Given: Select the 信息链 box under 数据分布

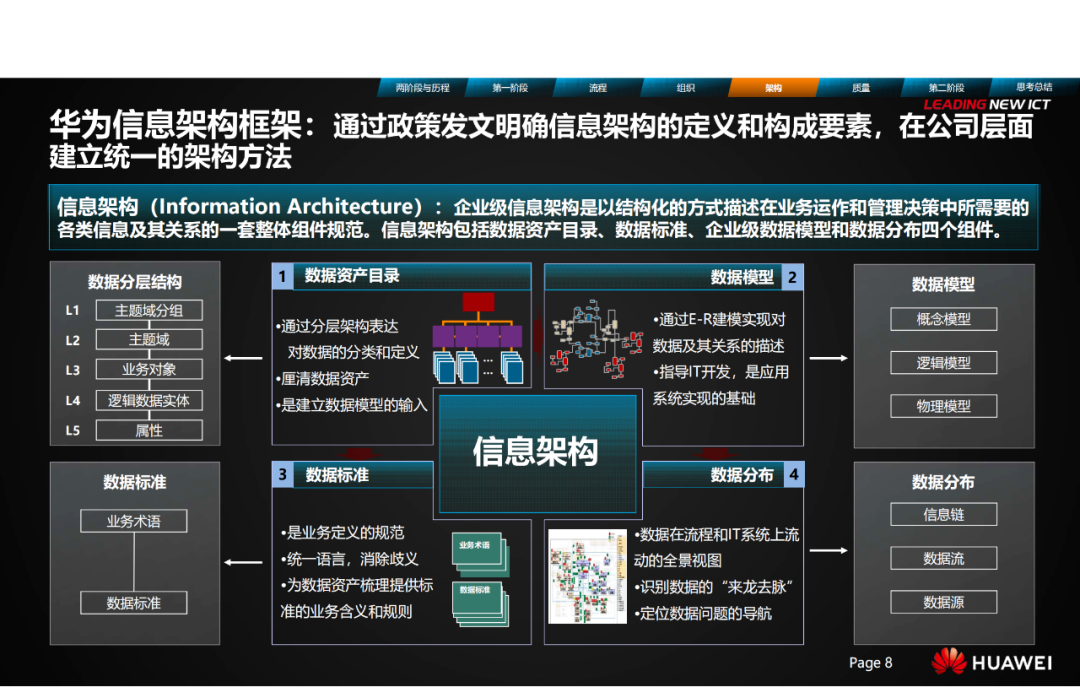Looking at the screenshot, I should [x=943, y=515].
